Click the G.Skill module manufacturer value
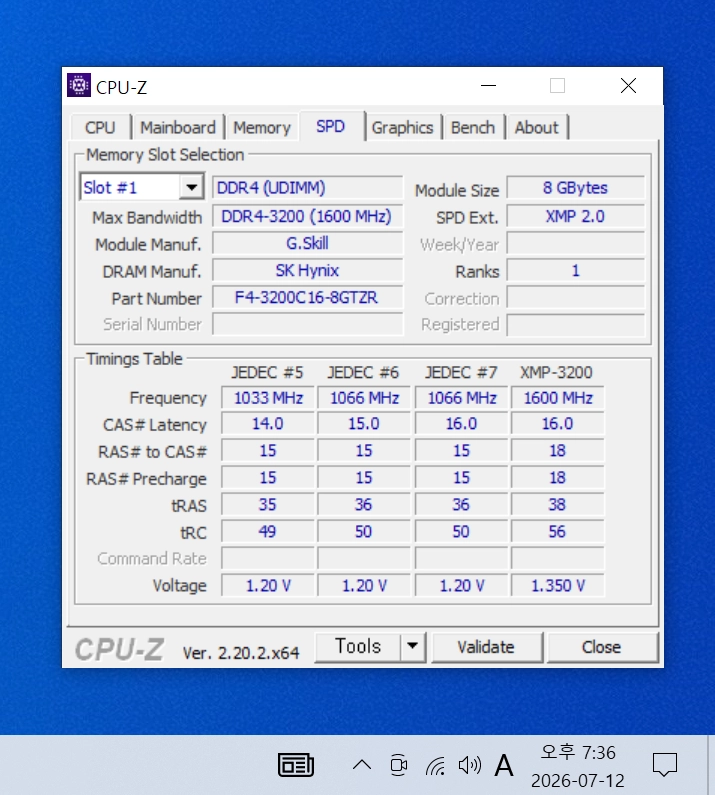 pos(307,243)
